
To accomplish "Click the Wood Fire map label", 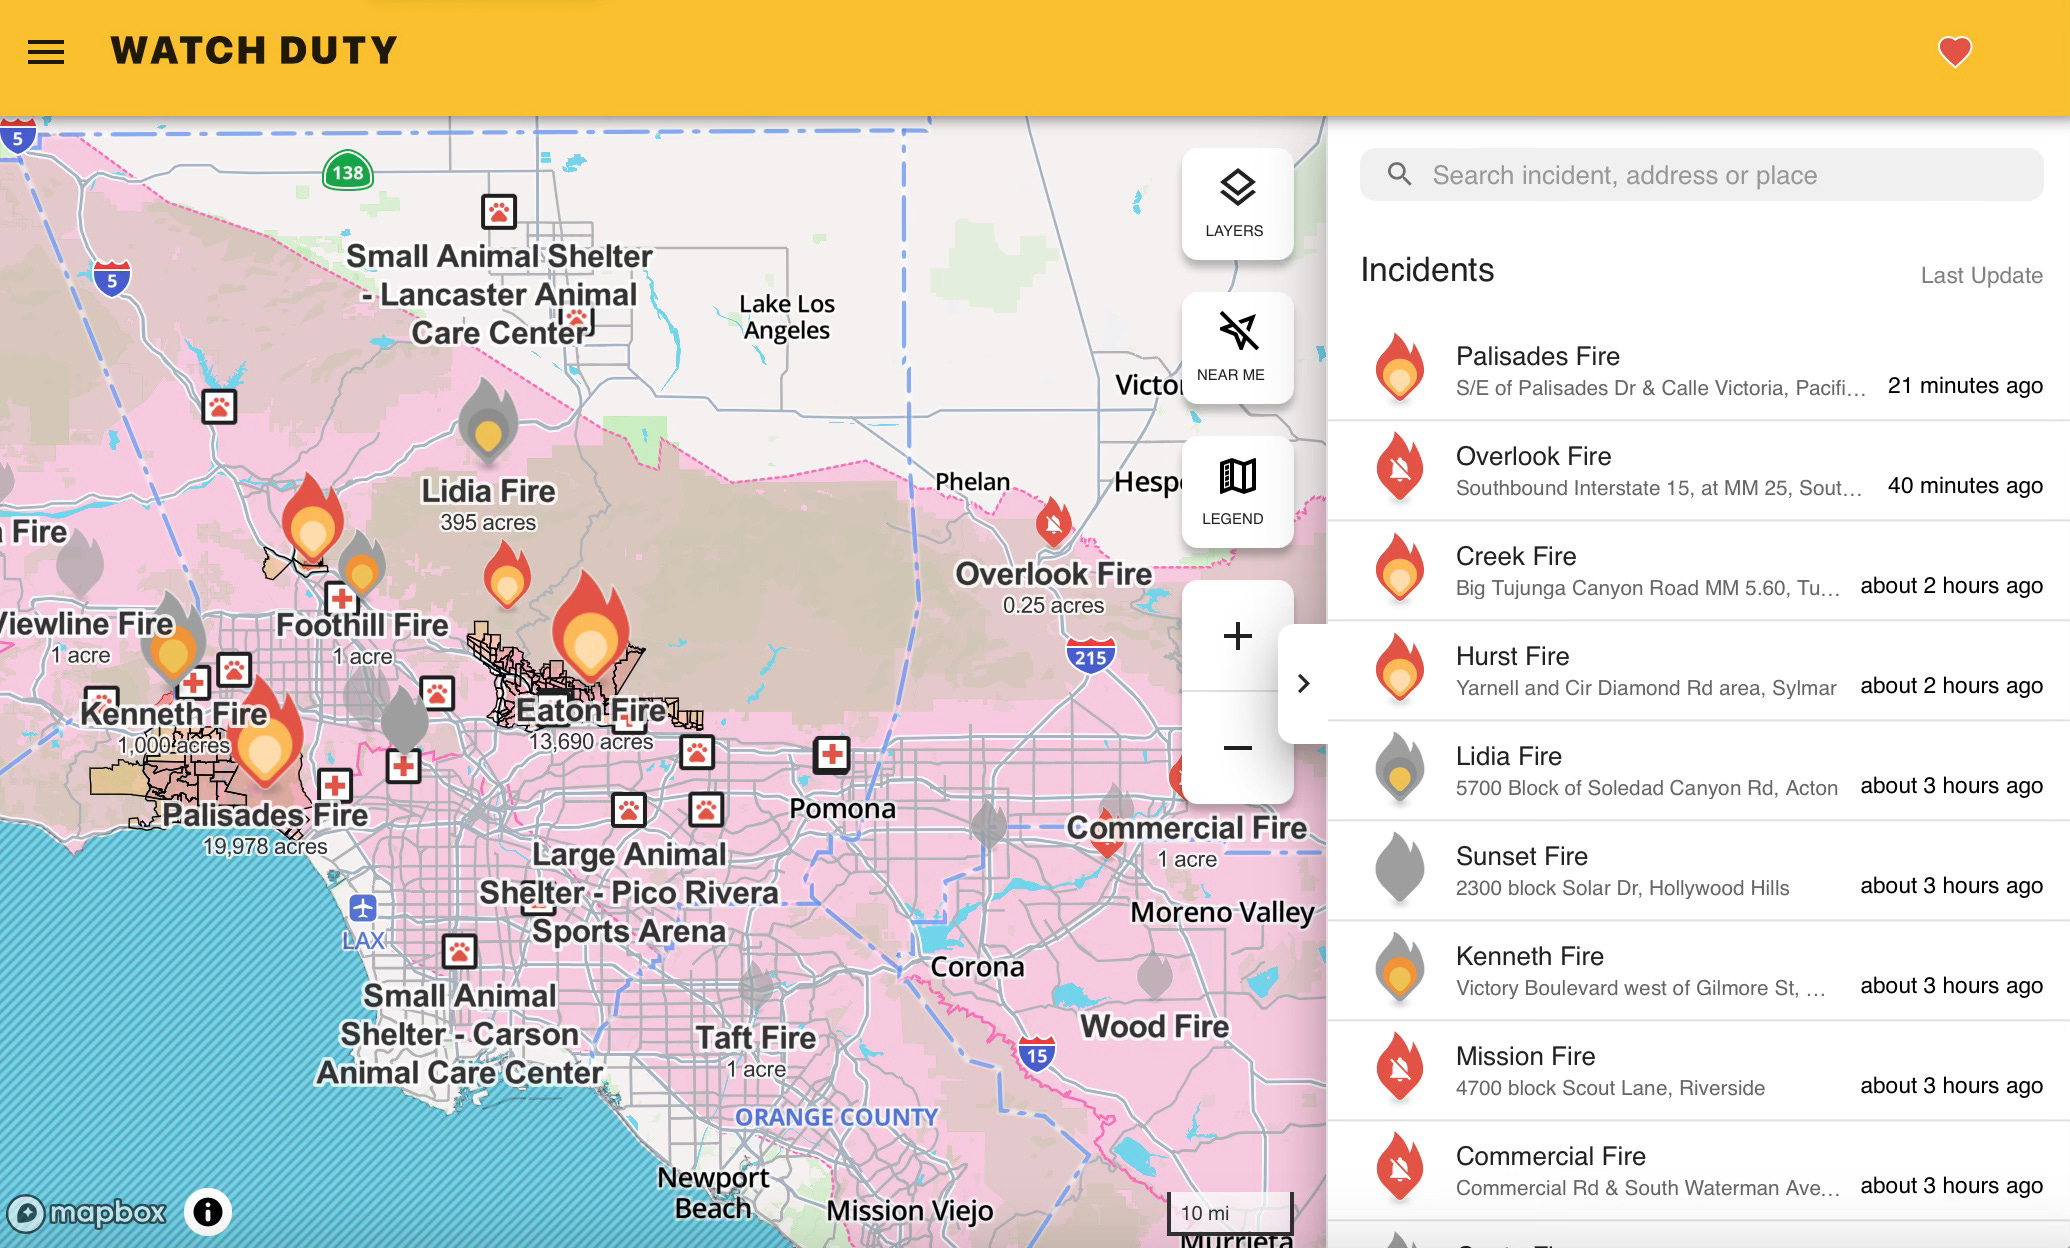I will pyautogui.click(x=1154, y=1027).
